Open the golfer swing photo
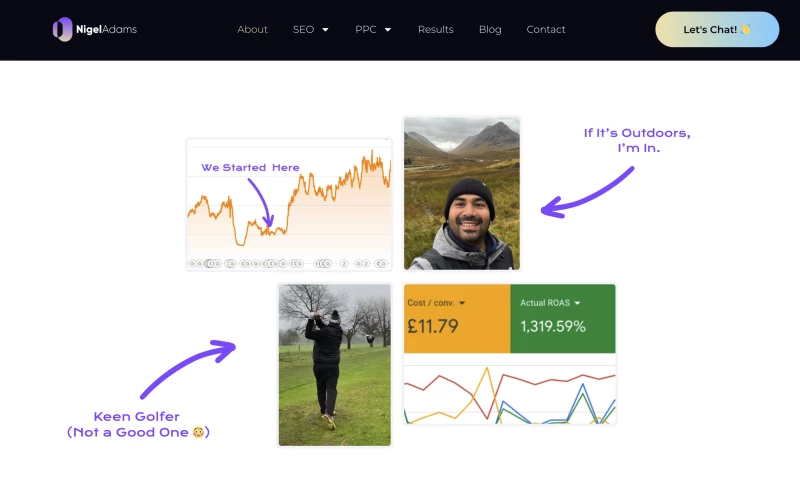 coord(335,365)
